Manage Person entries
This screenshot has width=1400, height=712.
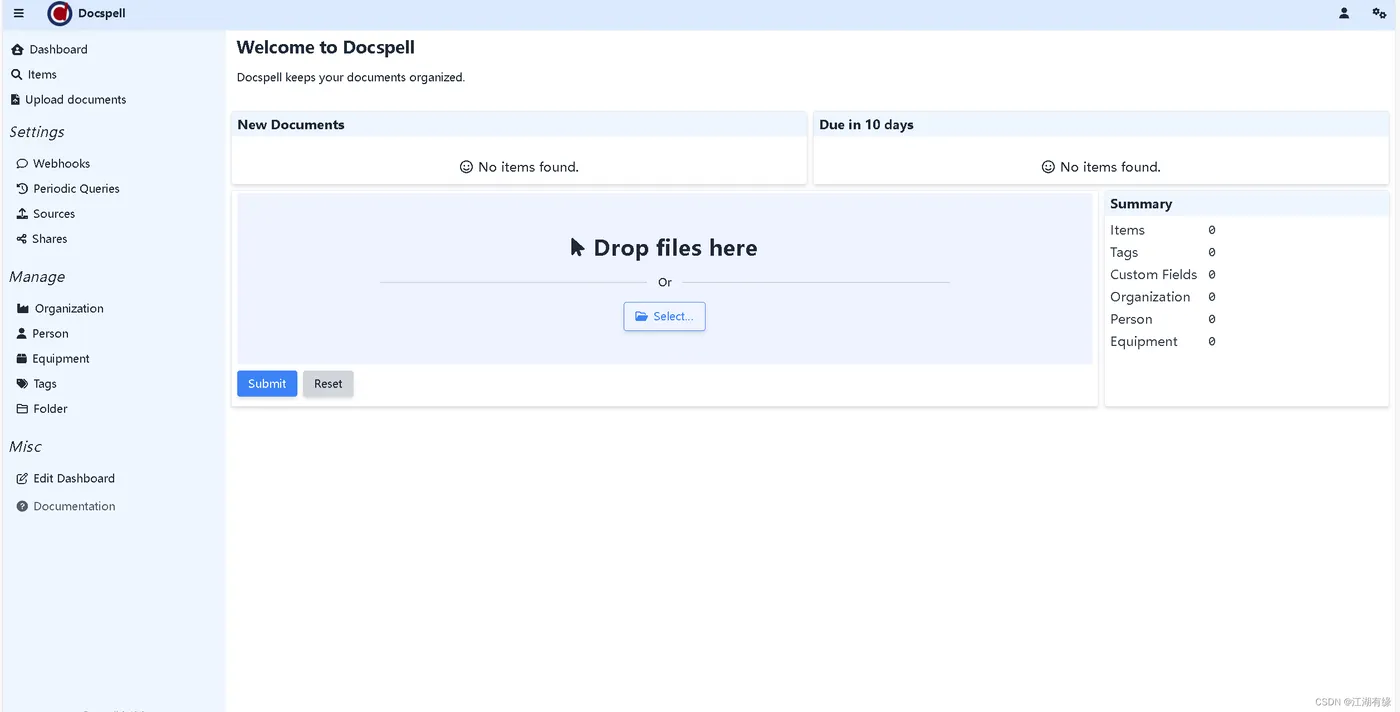click(50, 334)
